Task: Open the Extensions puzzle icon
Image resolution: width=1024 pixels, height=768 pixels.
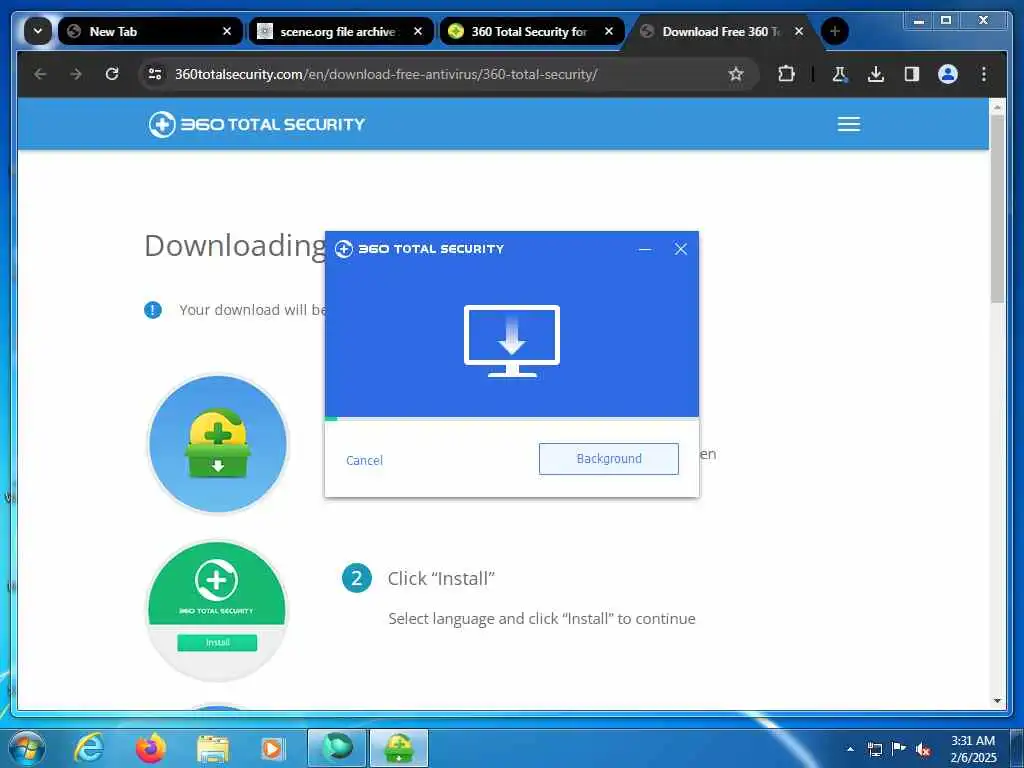Action: click(786, 74)
